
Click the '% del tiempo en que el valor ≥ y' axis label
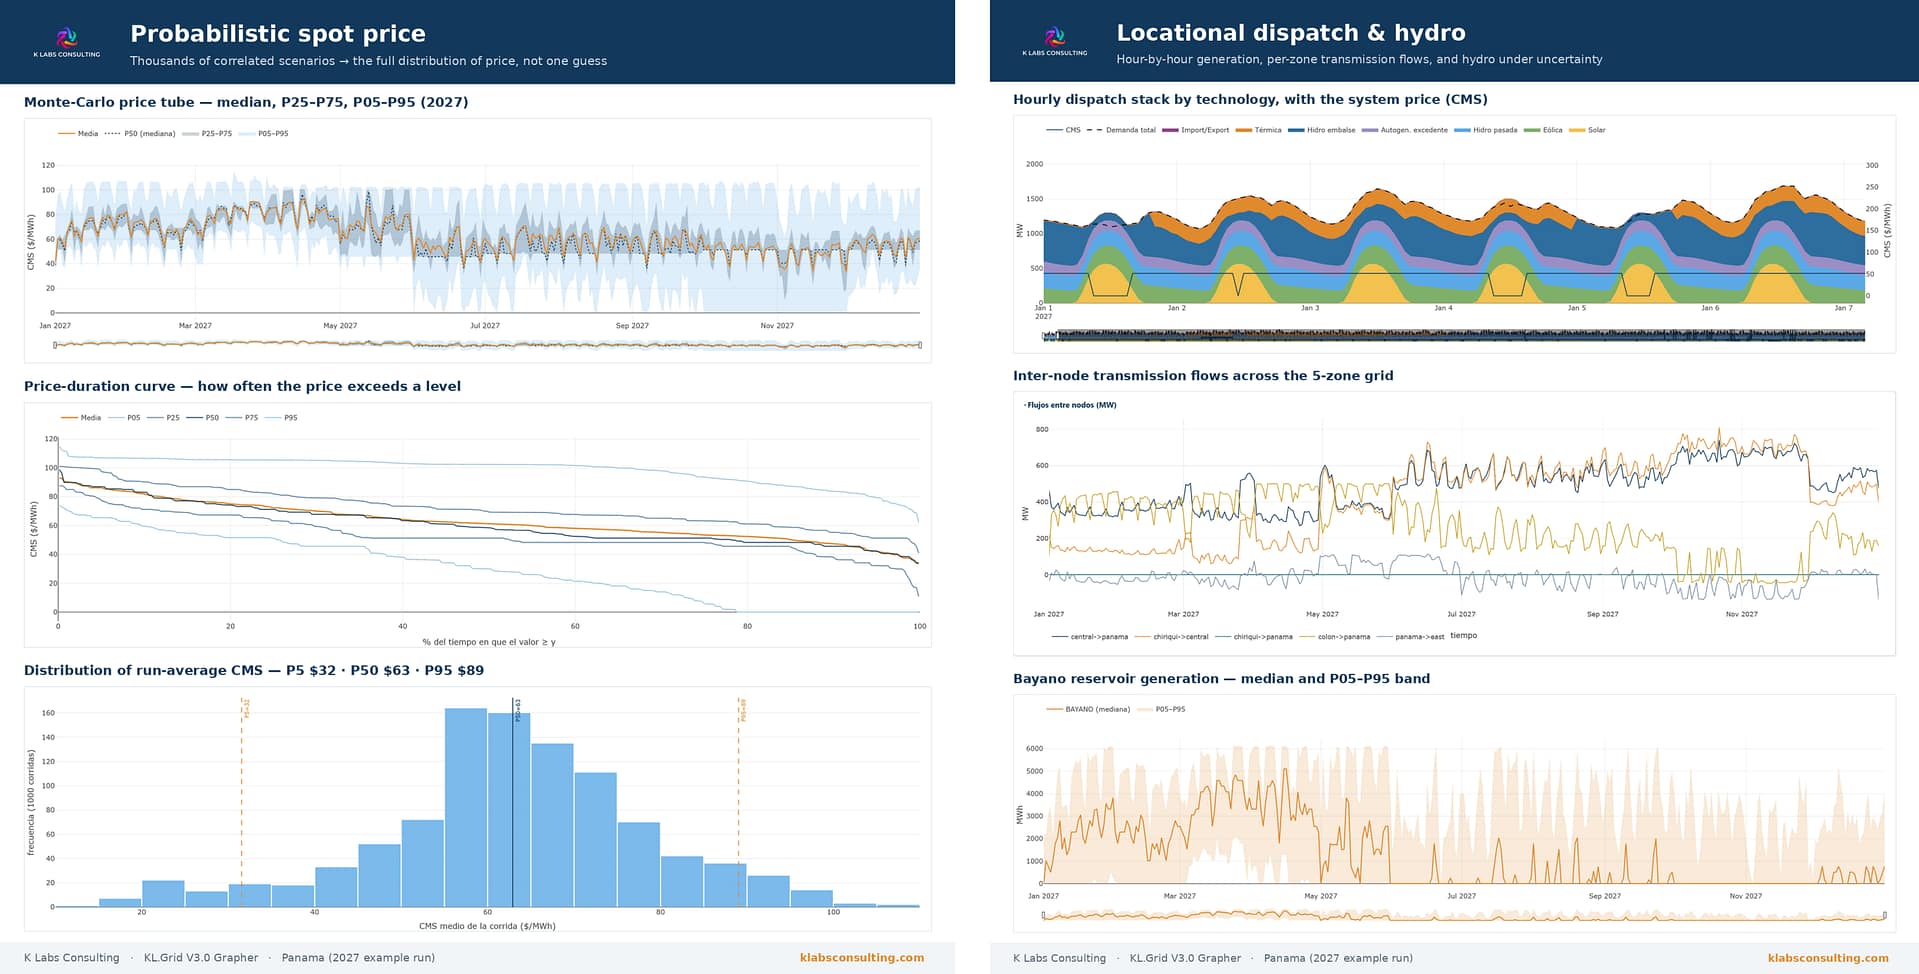coord(489,642)
